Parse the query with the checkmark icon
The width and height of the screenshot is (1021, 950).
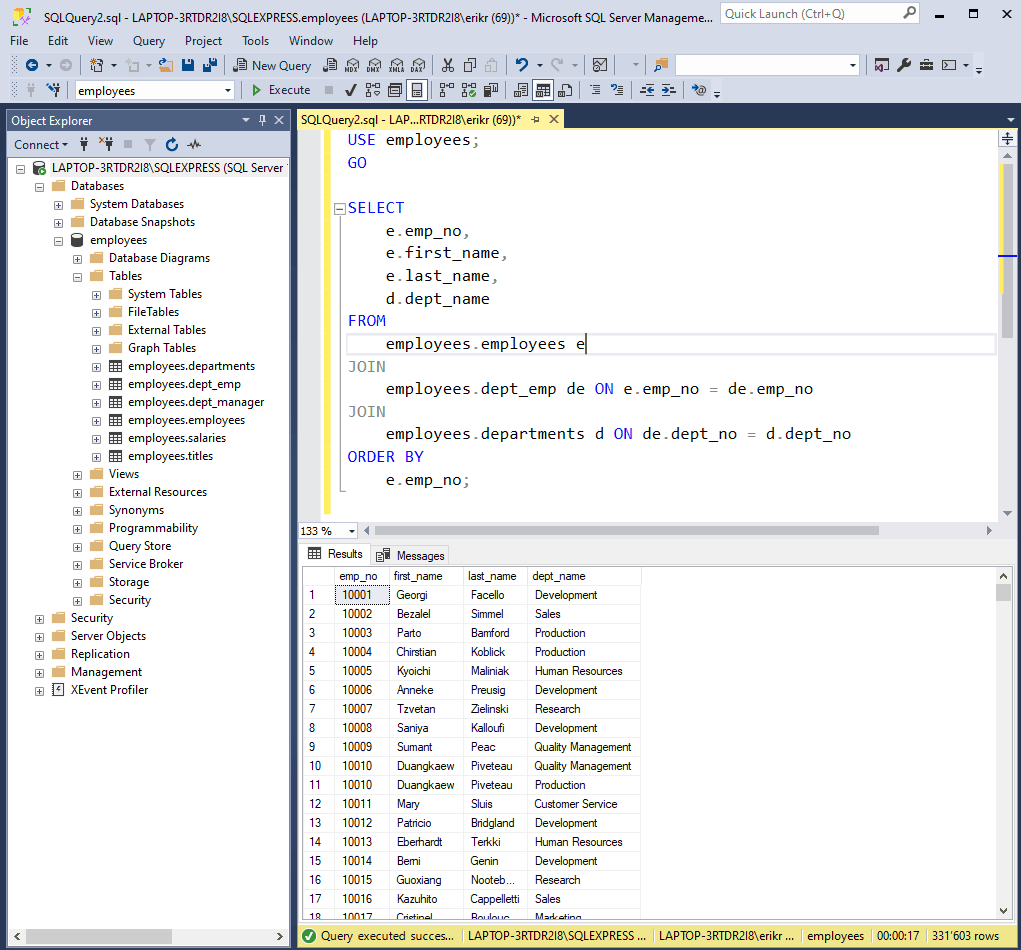(350, 90)
